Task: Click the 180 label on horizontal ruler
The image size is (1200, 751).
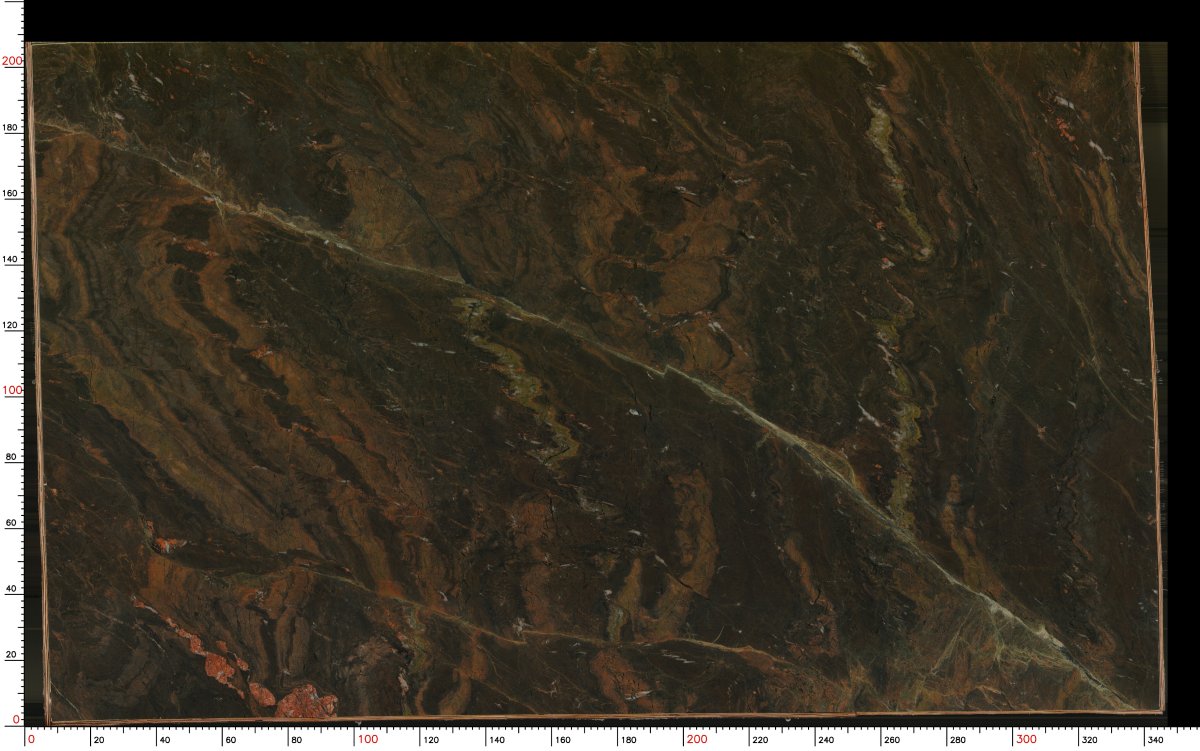Action: pyautogui.click(x=629, y=740)
